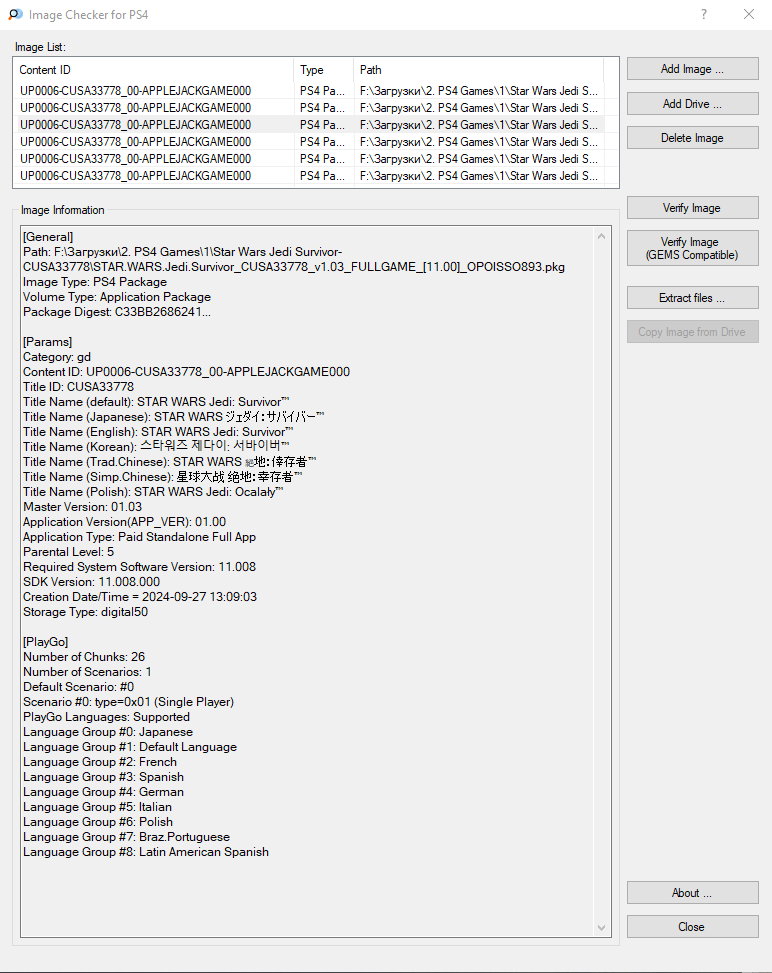
Task: Click Volume Type: Application Package line
Action: [117, 297]
